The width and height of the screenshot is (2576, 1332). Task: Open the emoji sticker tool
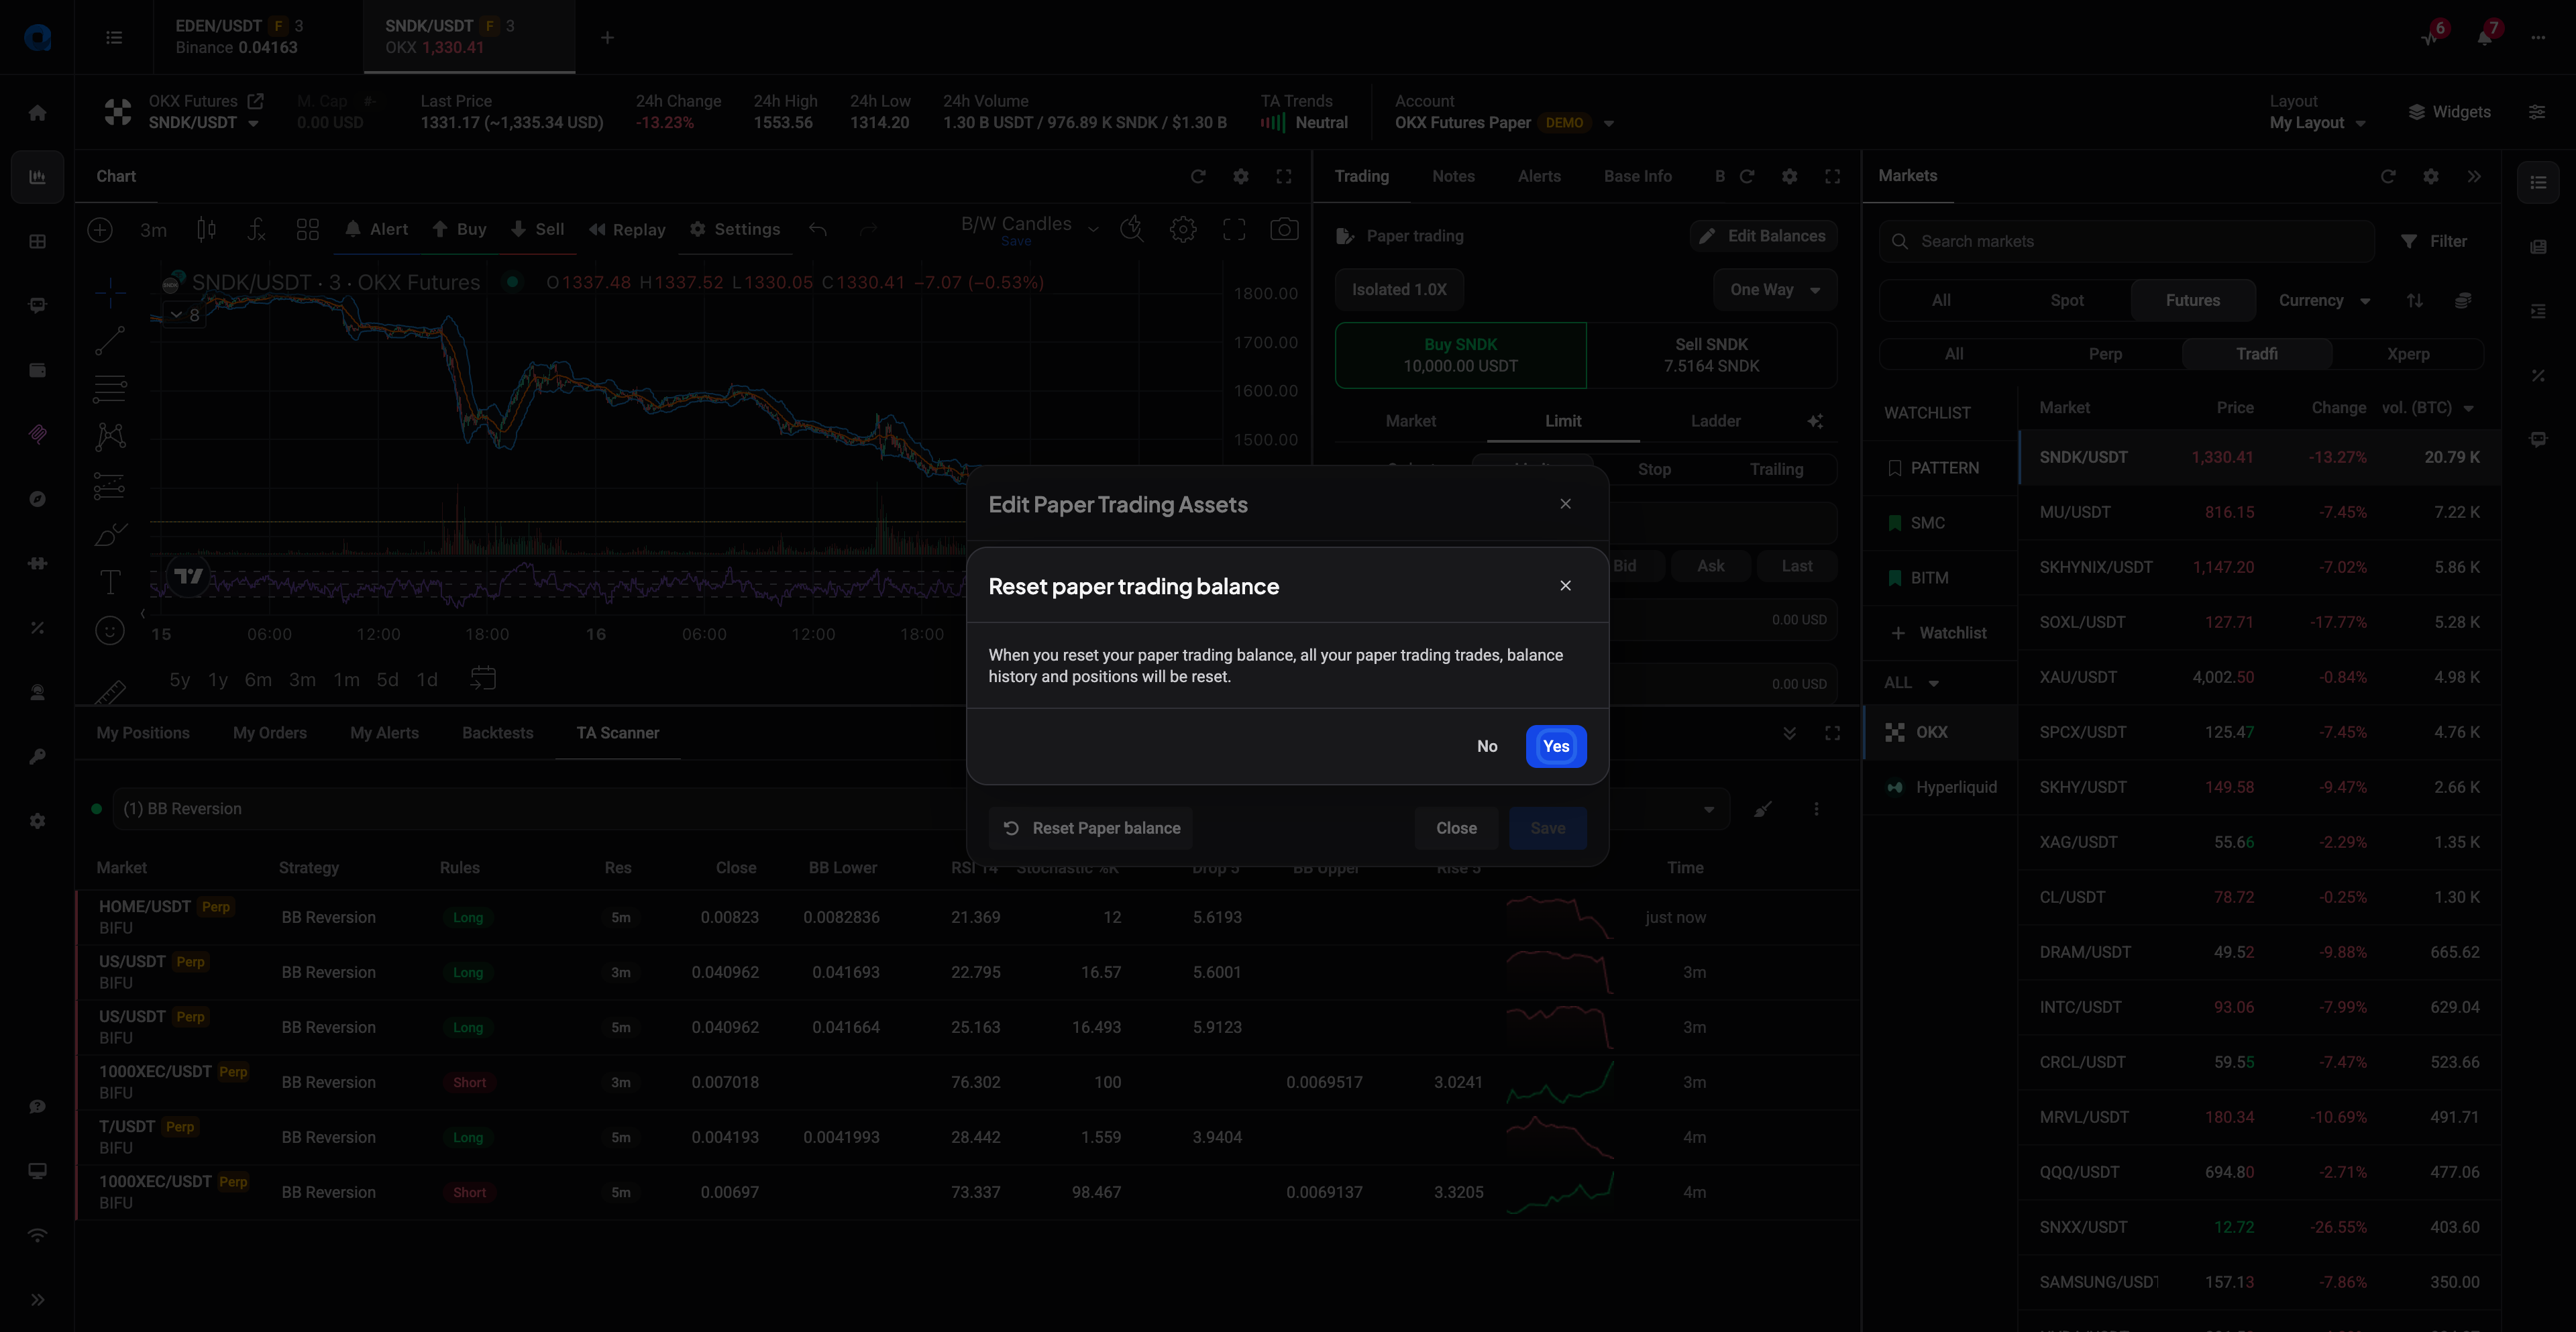[110, 630]
